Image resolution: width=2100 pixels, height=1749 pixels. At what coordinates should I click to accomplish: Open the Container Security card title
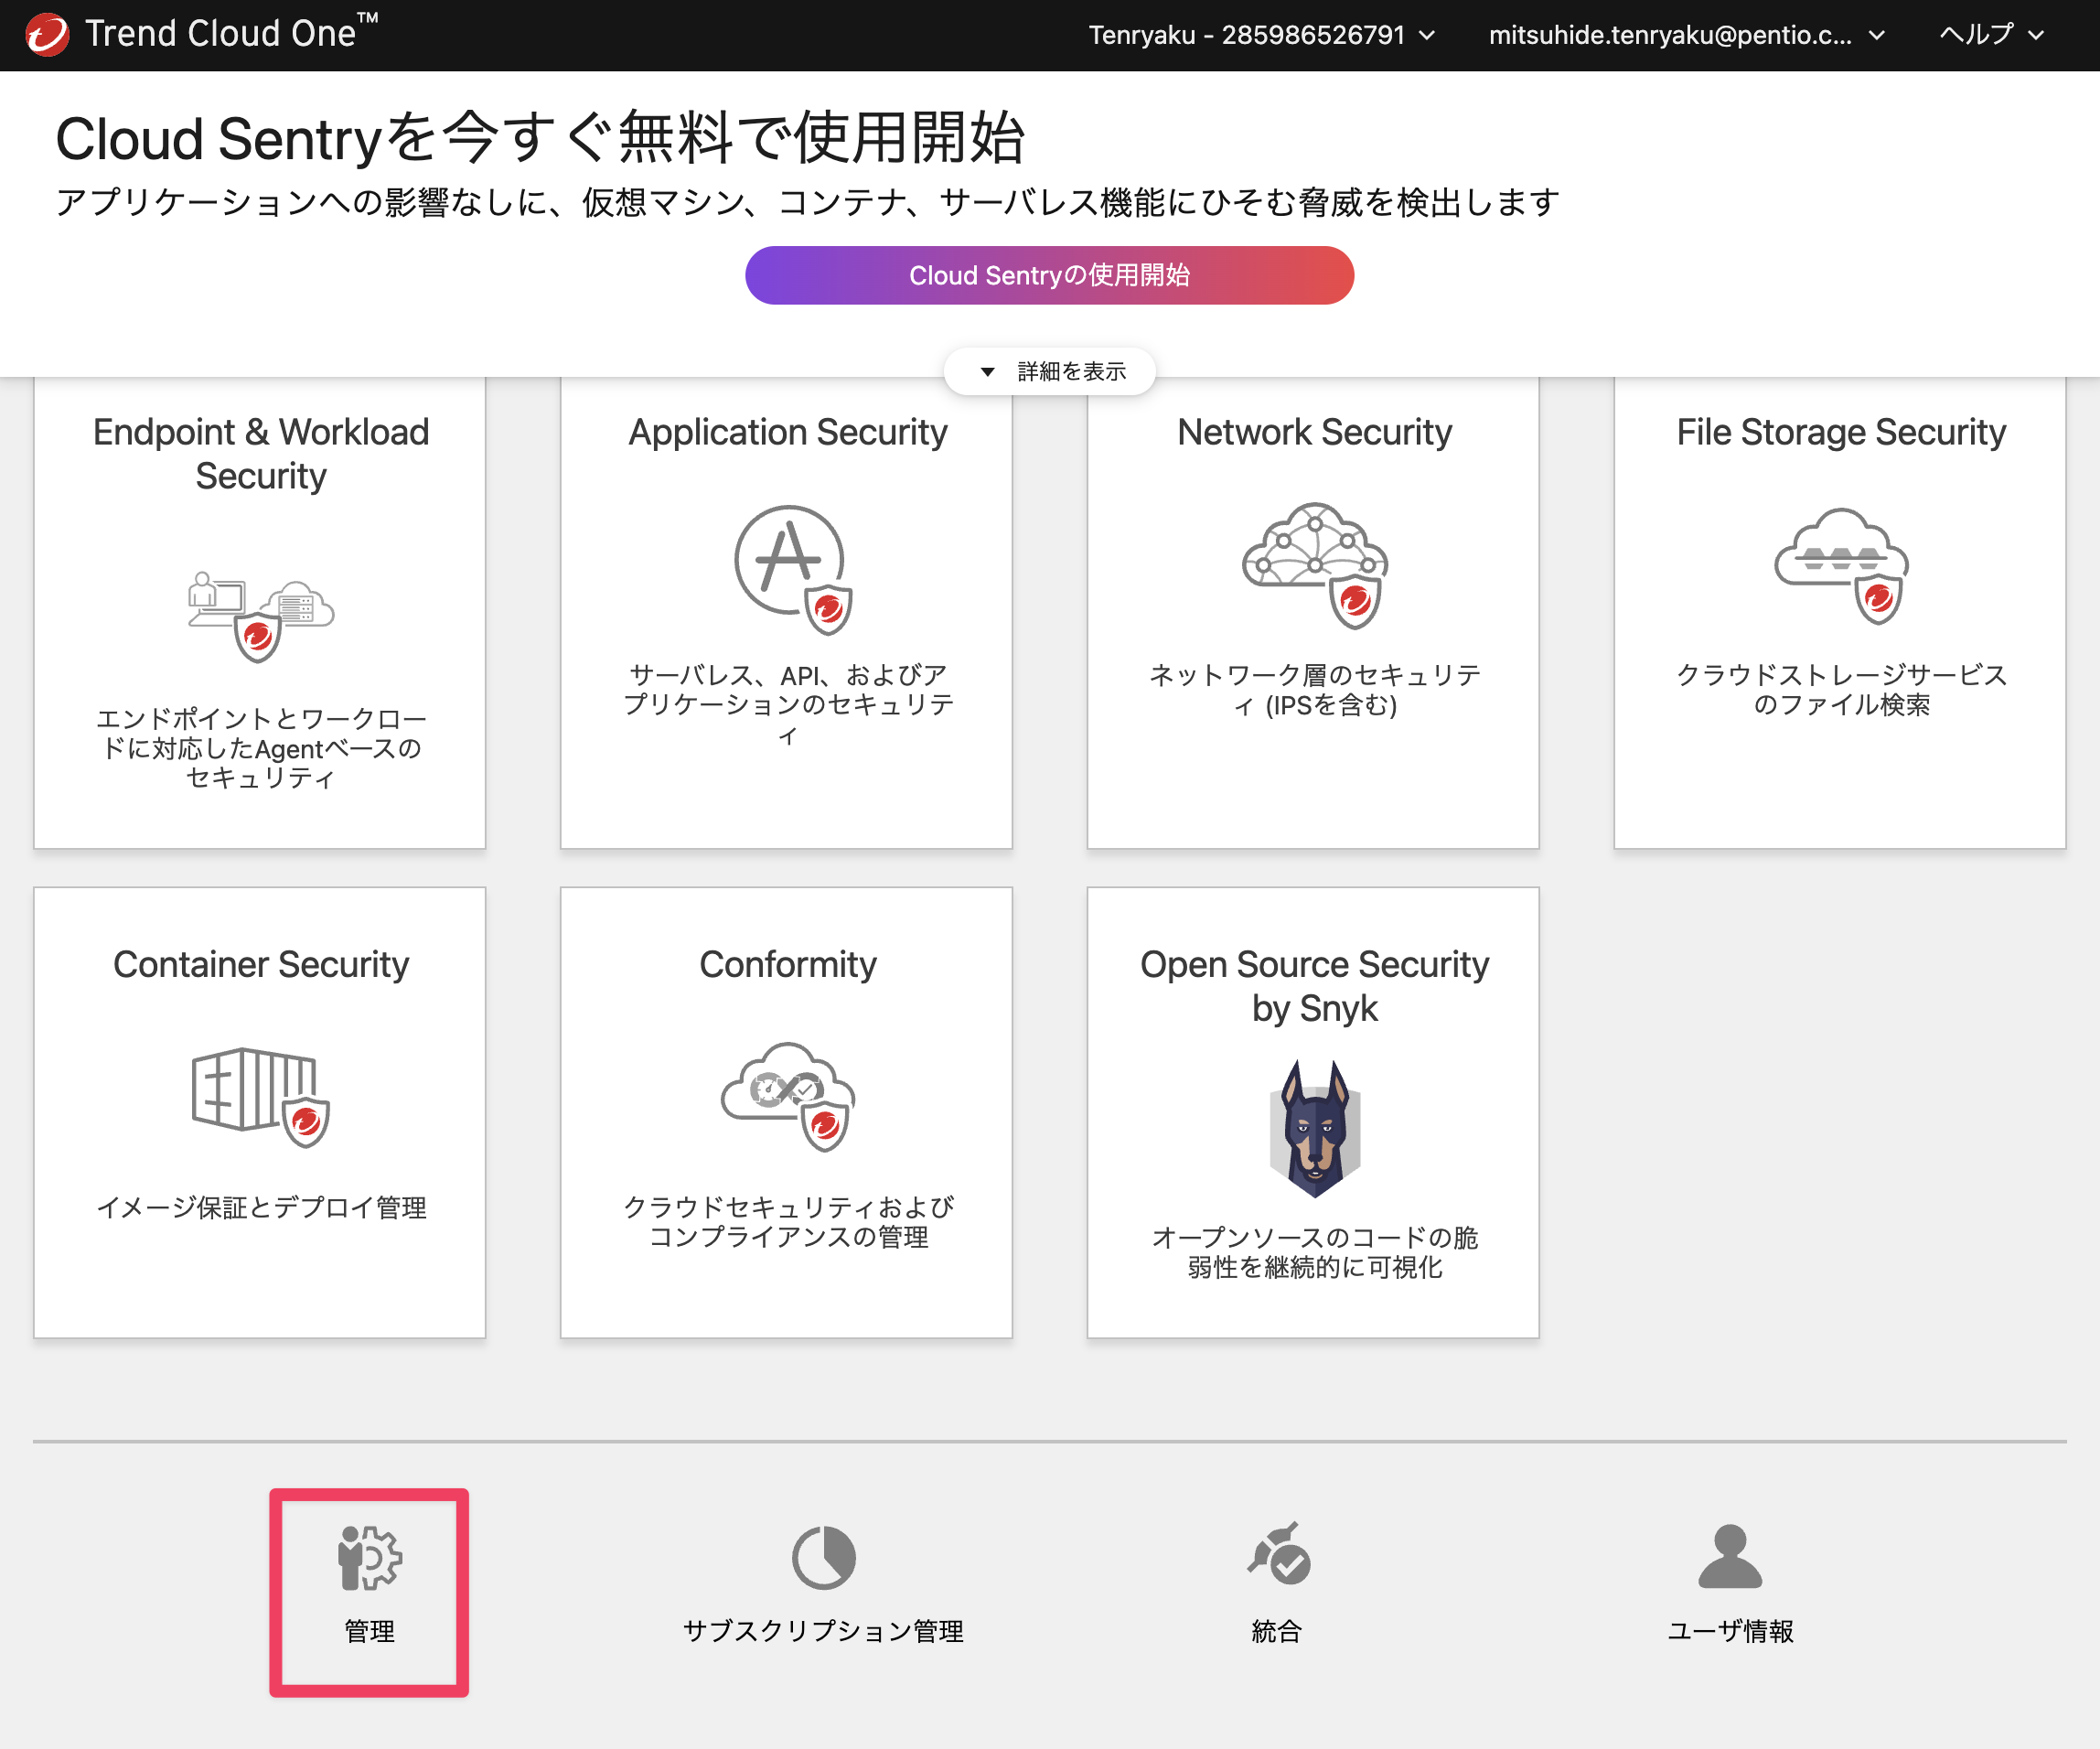coord(261,964)
